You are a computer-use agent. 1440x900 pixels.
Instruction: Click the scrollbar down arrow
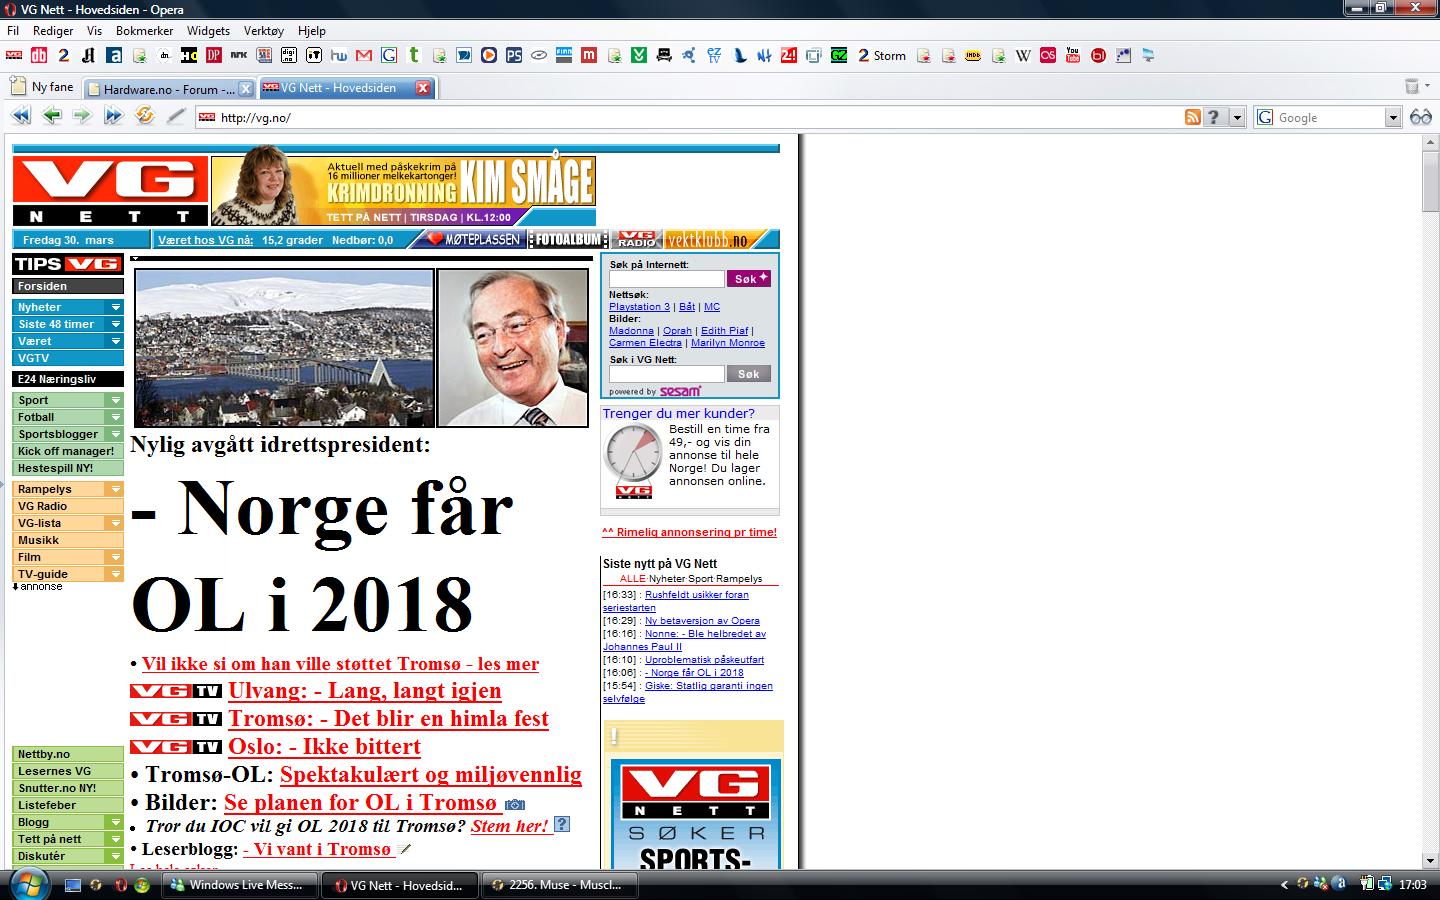(x=1430, y=860)
